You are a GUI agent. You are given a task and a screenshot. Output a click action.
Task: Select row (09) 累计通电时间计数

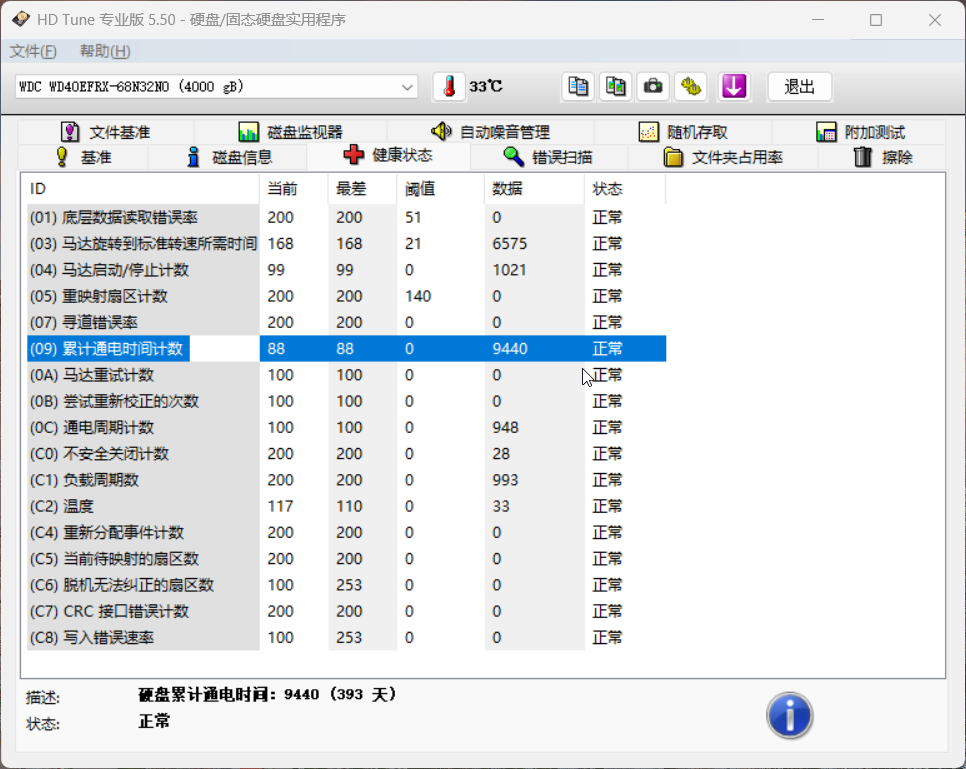[x=347, y=349]
